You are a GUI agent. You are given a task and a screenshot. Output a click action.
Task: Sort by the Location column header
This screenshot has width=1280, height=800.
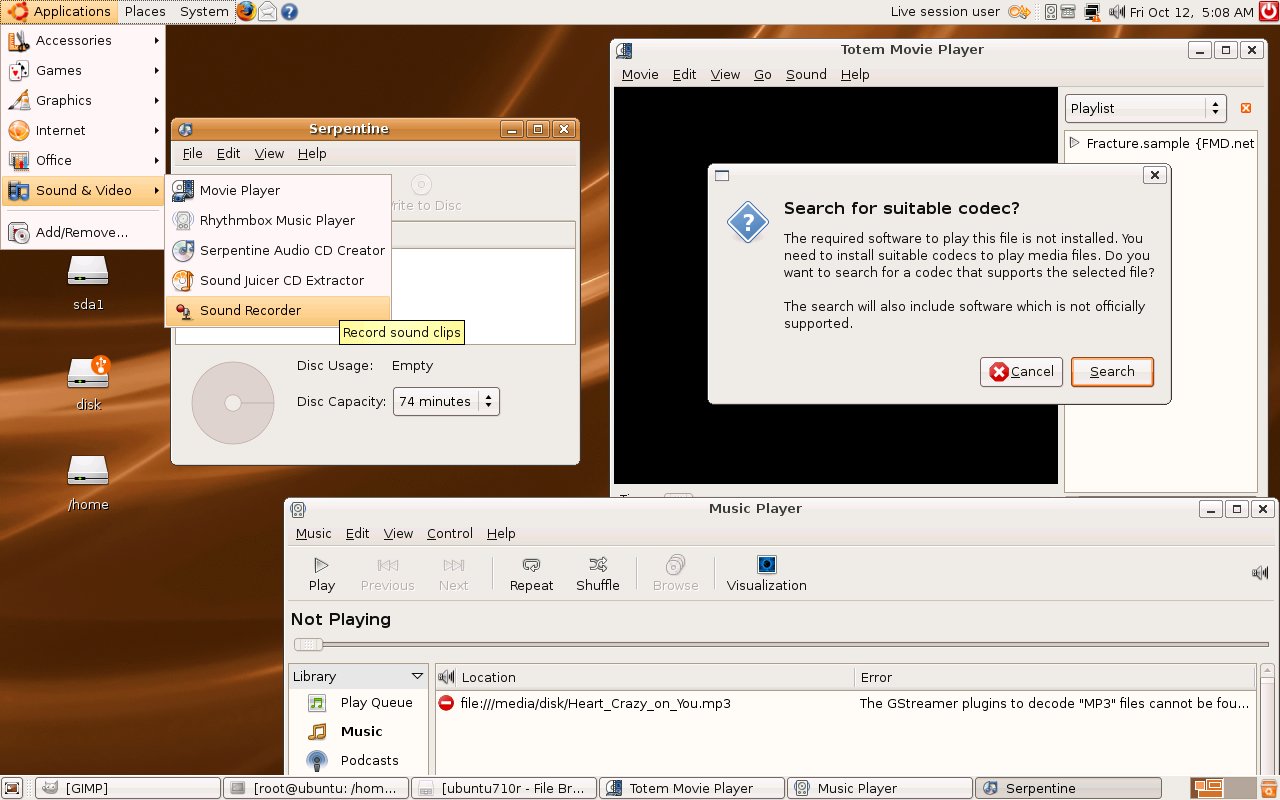645,677
